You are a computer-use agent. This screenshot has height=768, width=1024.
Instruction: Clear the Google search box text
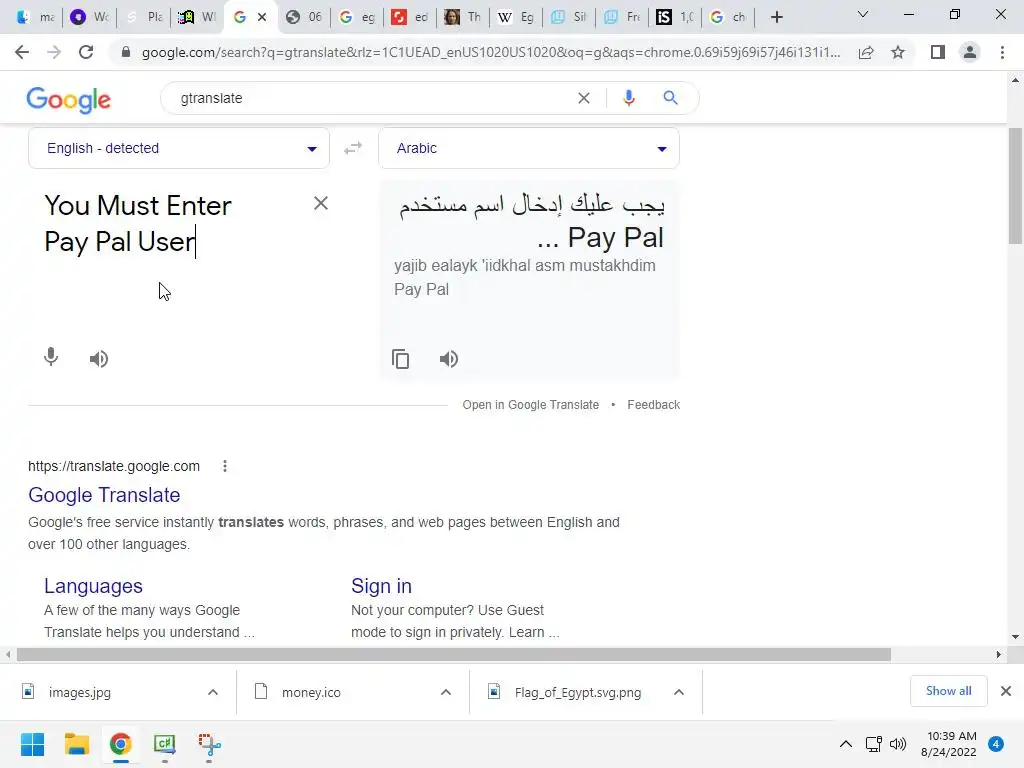pyautogui.click(x=584, y=98)
